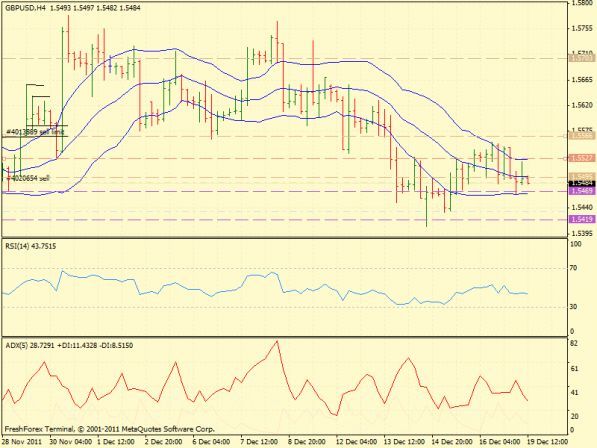Click the 1.5395 price axis label

pyautogui.click(x=582, y=233)
